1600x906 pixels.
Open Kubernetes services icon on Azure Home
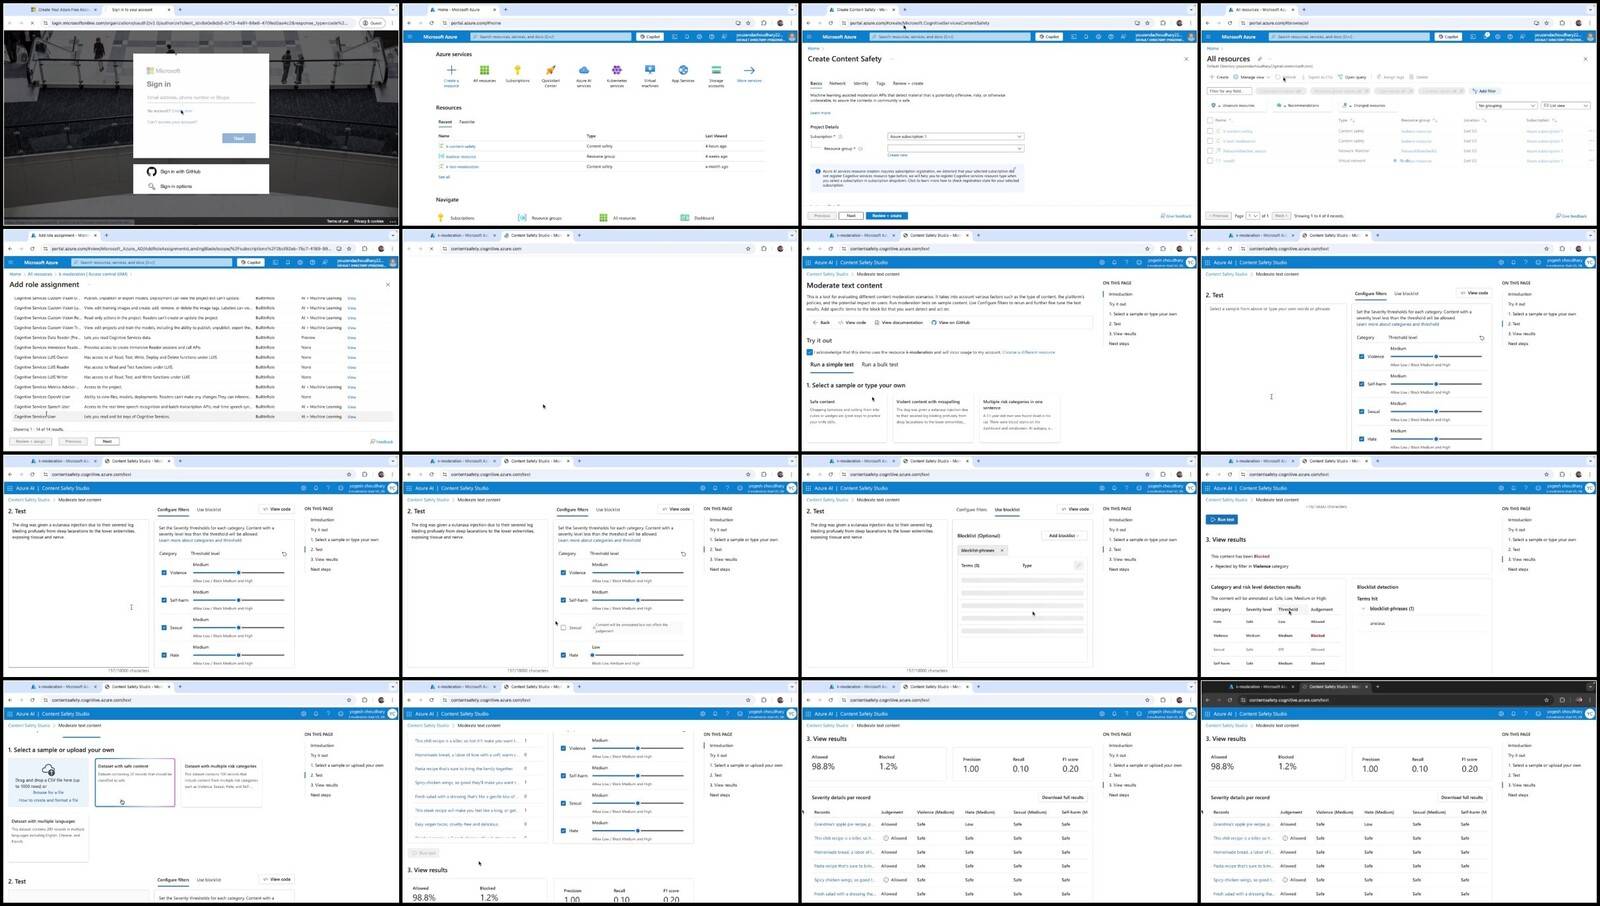(x=617, y=70)
